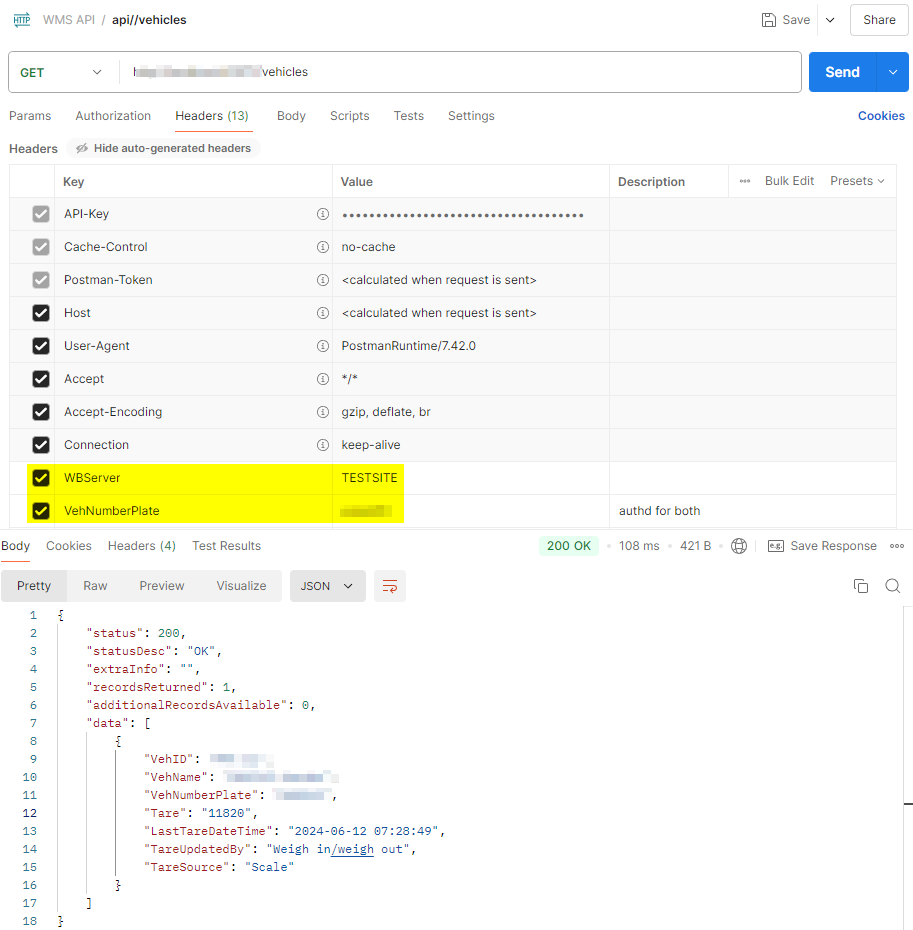Open the Cookies link
913x930 pixels.
pyautogui.click(x=881, y=116)
